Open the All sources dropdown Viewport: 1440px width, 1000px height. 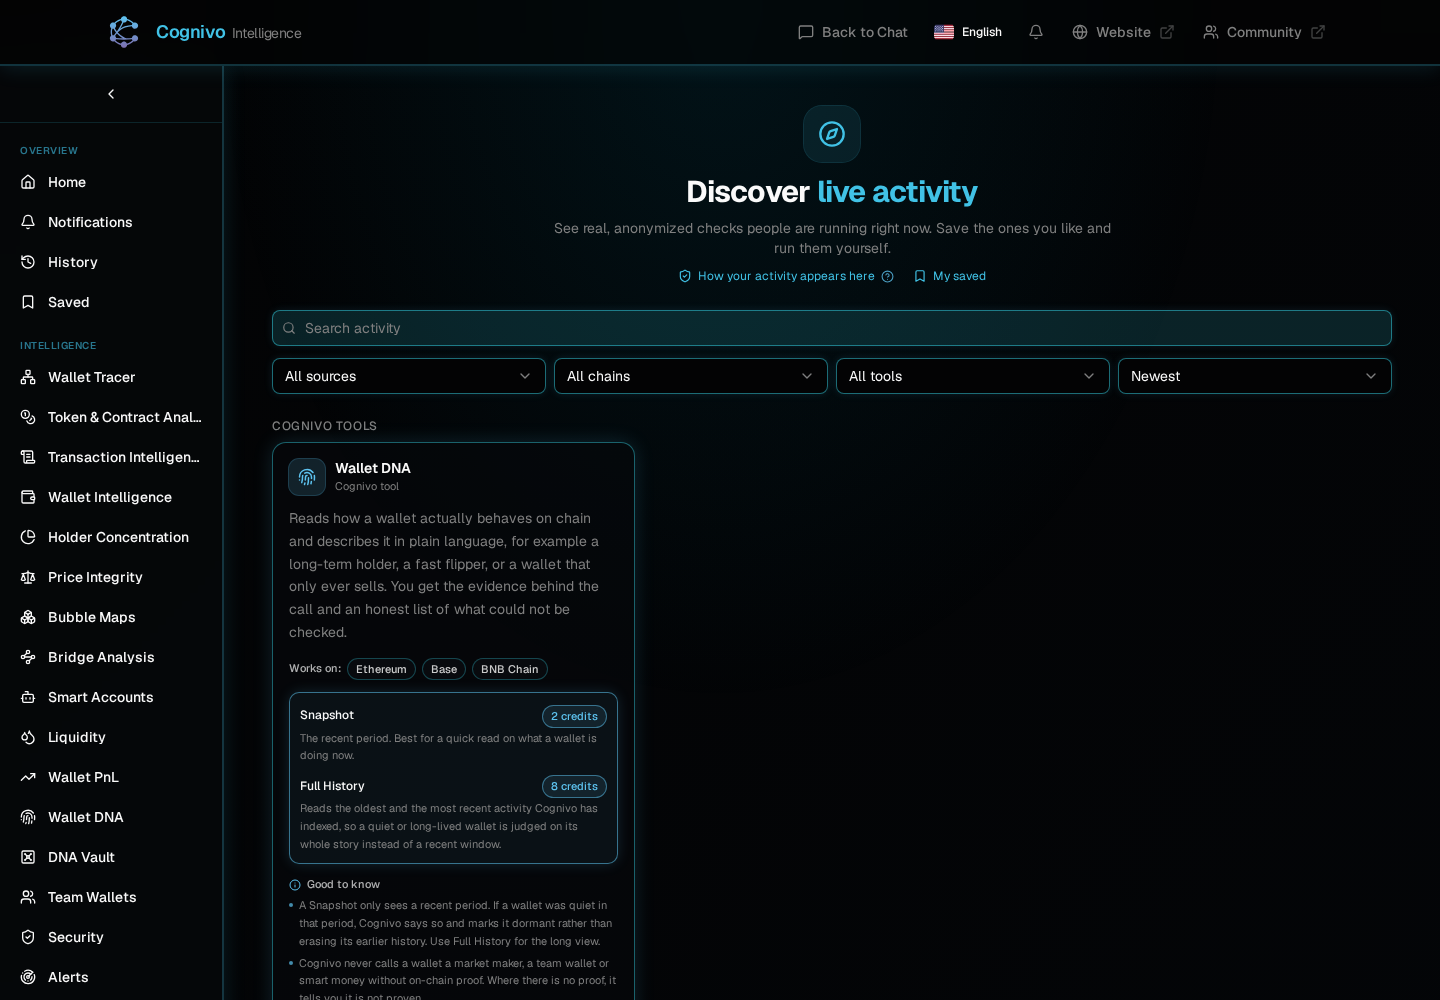click(x=409, y=376)
